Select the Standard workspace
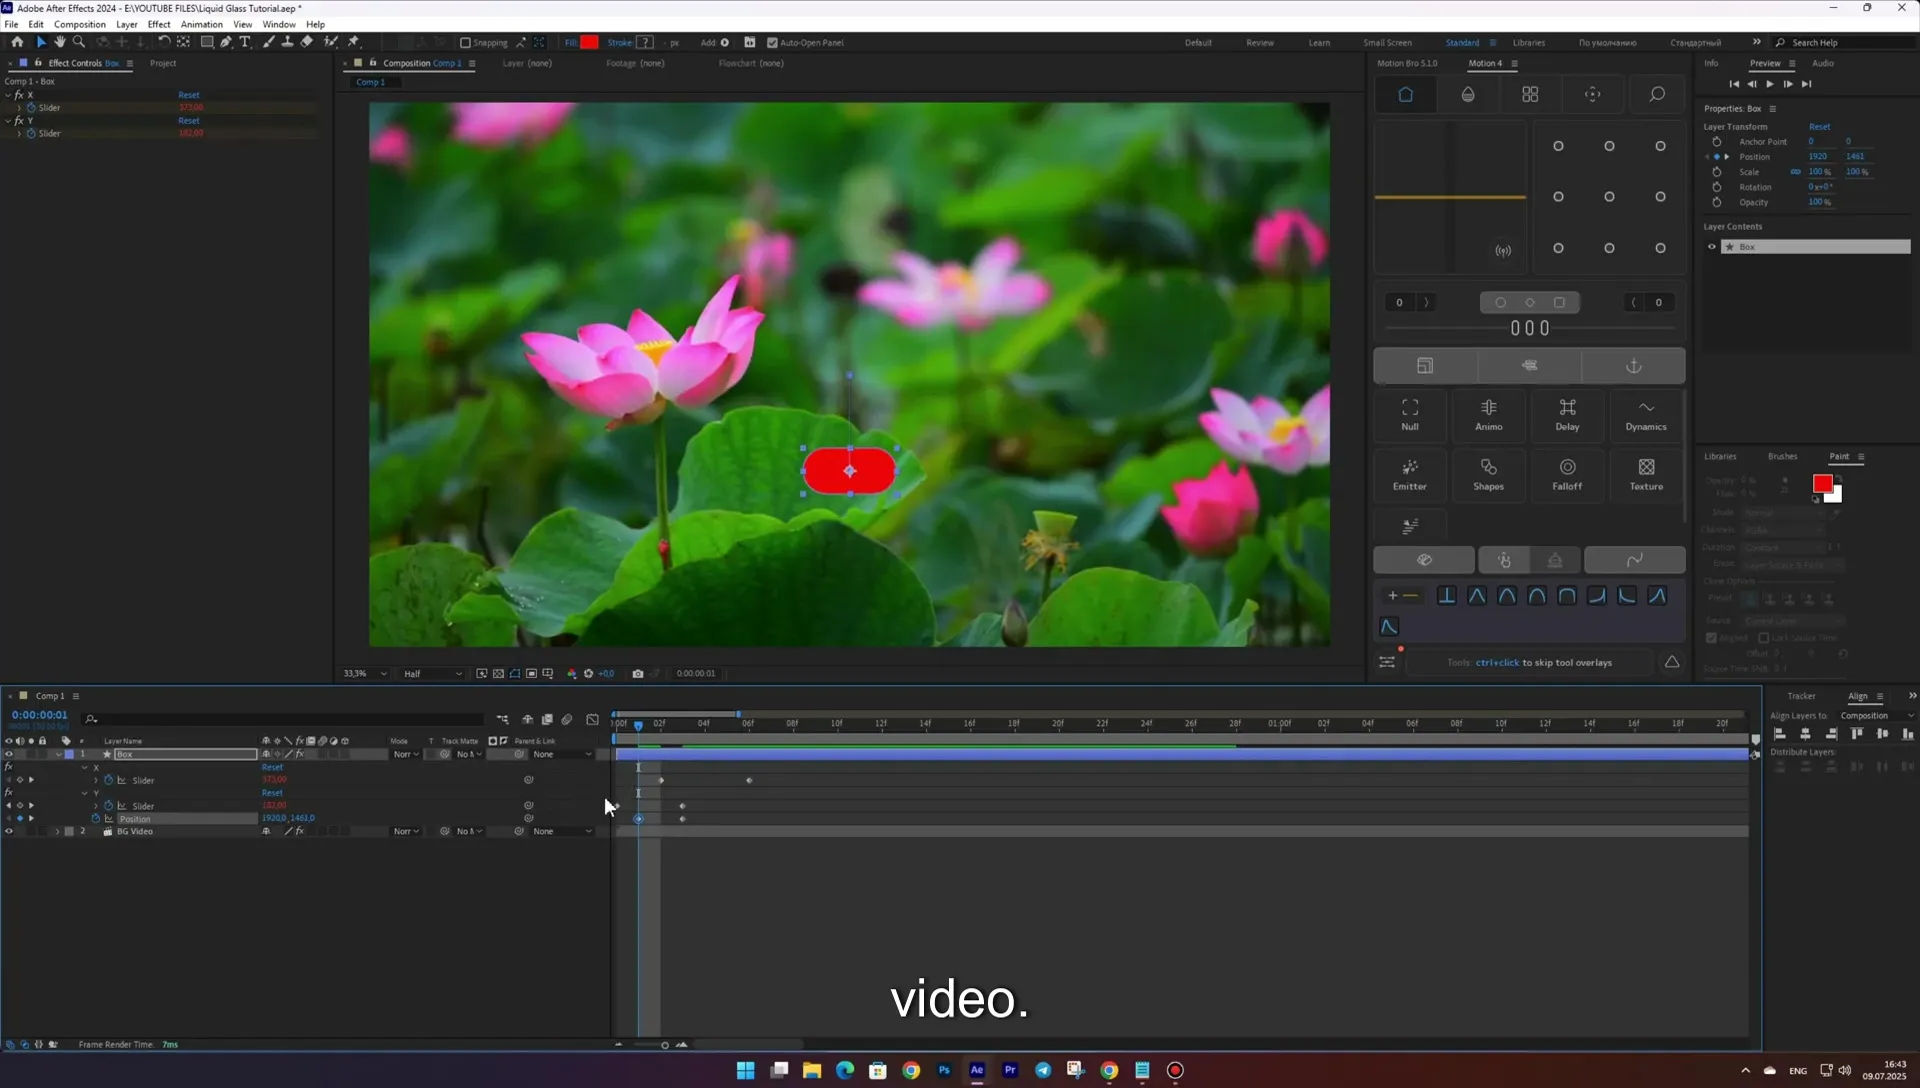1920x1088 pixels. tap(1462, 43)
